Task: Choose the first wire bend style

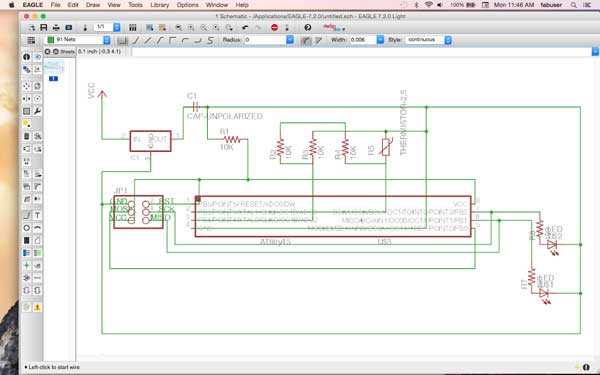Action: (x=122, y=40)
